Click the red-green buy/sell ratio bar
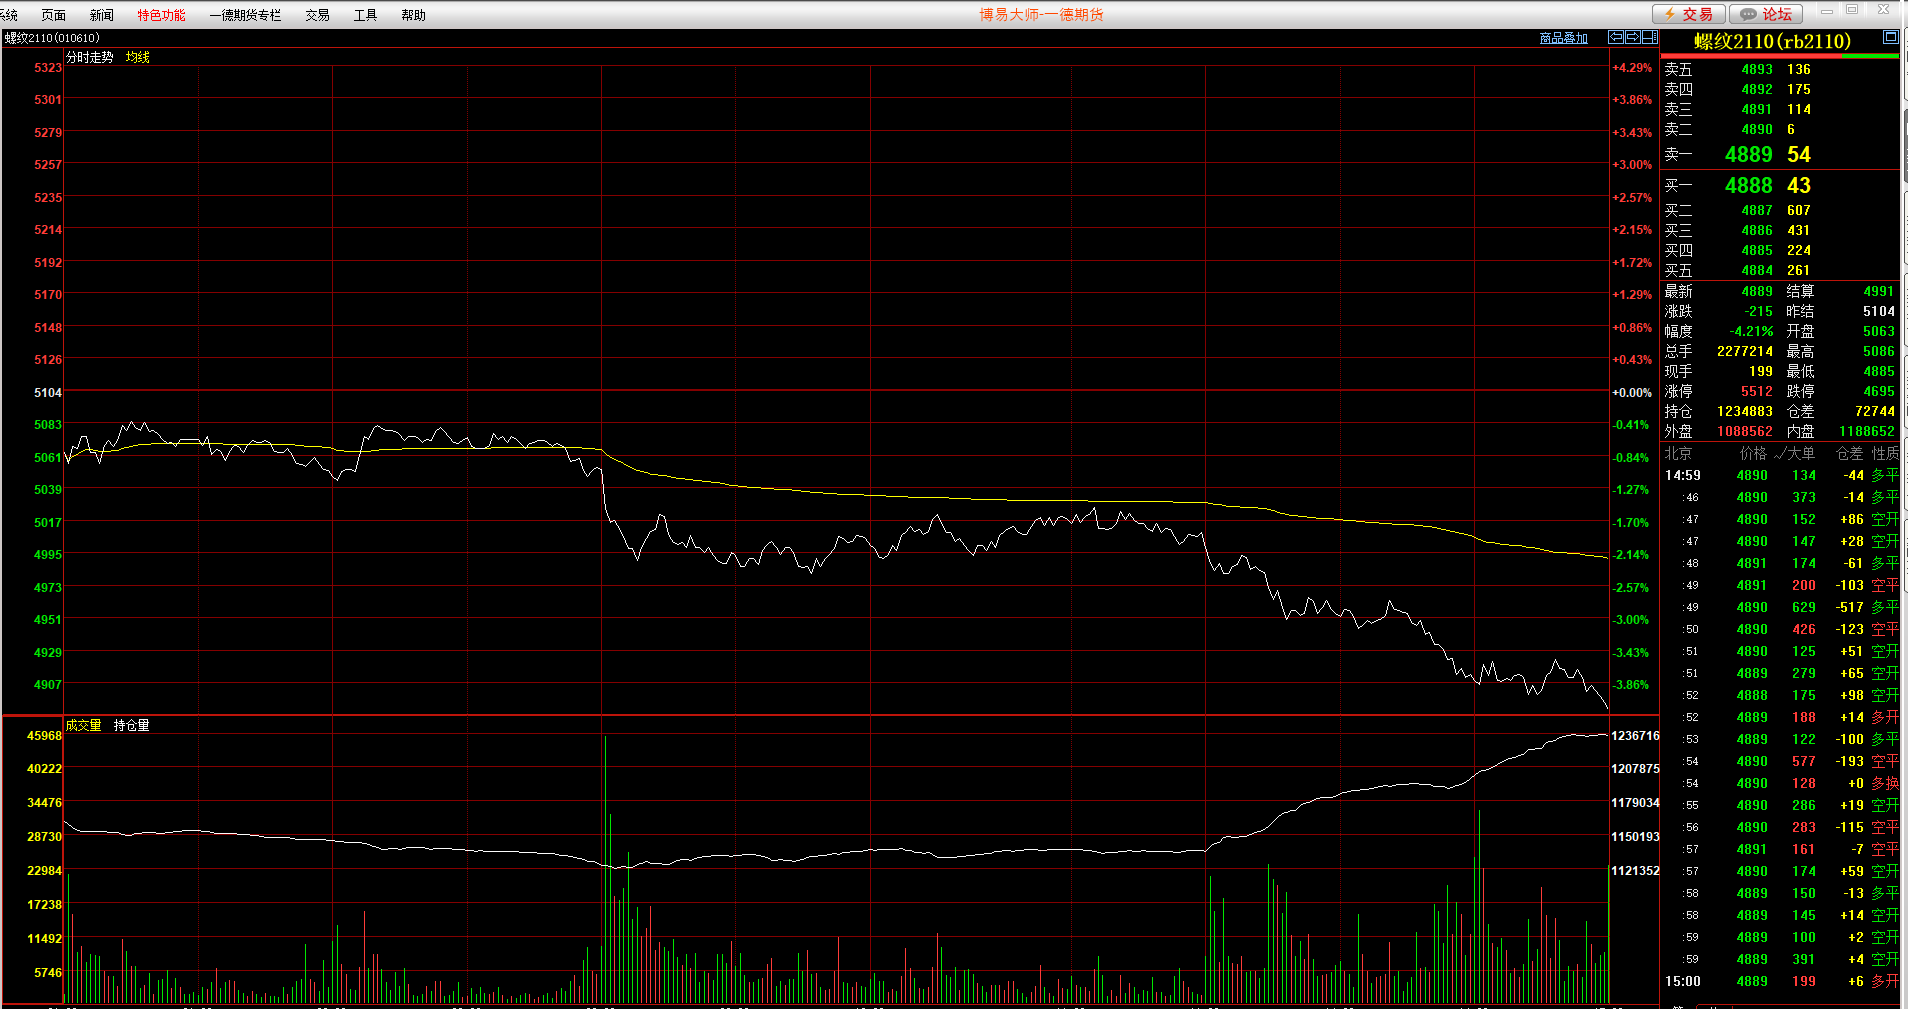This screenshot has height=1009, width=1908. pyautogui.click(x=1779, y=56)
